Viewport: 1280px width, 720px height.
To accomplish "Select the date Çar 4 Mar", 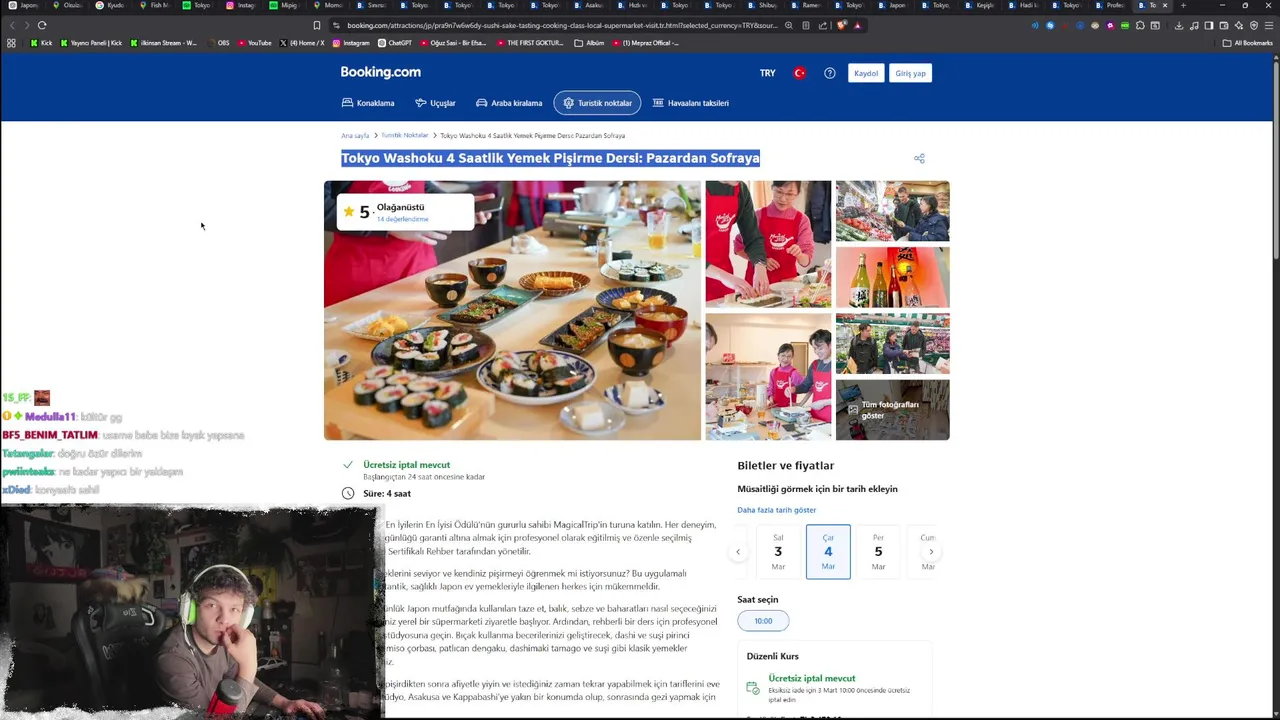I will click(x=828, y=552).
